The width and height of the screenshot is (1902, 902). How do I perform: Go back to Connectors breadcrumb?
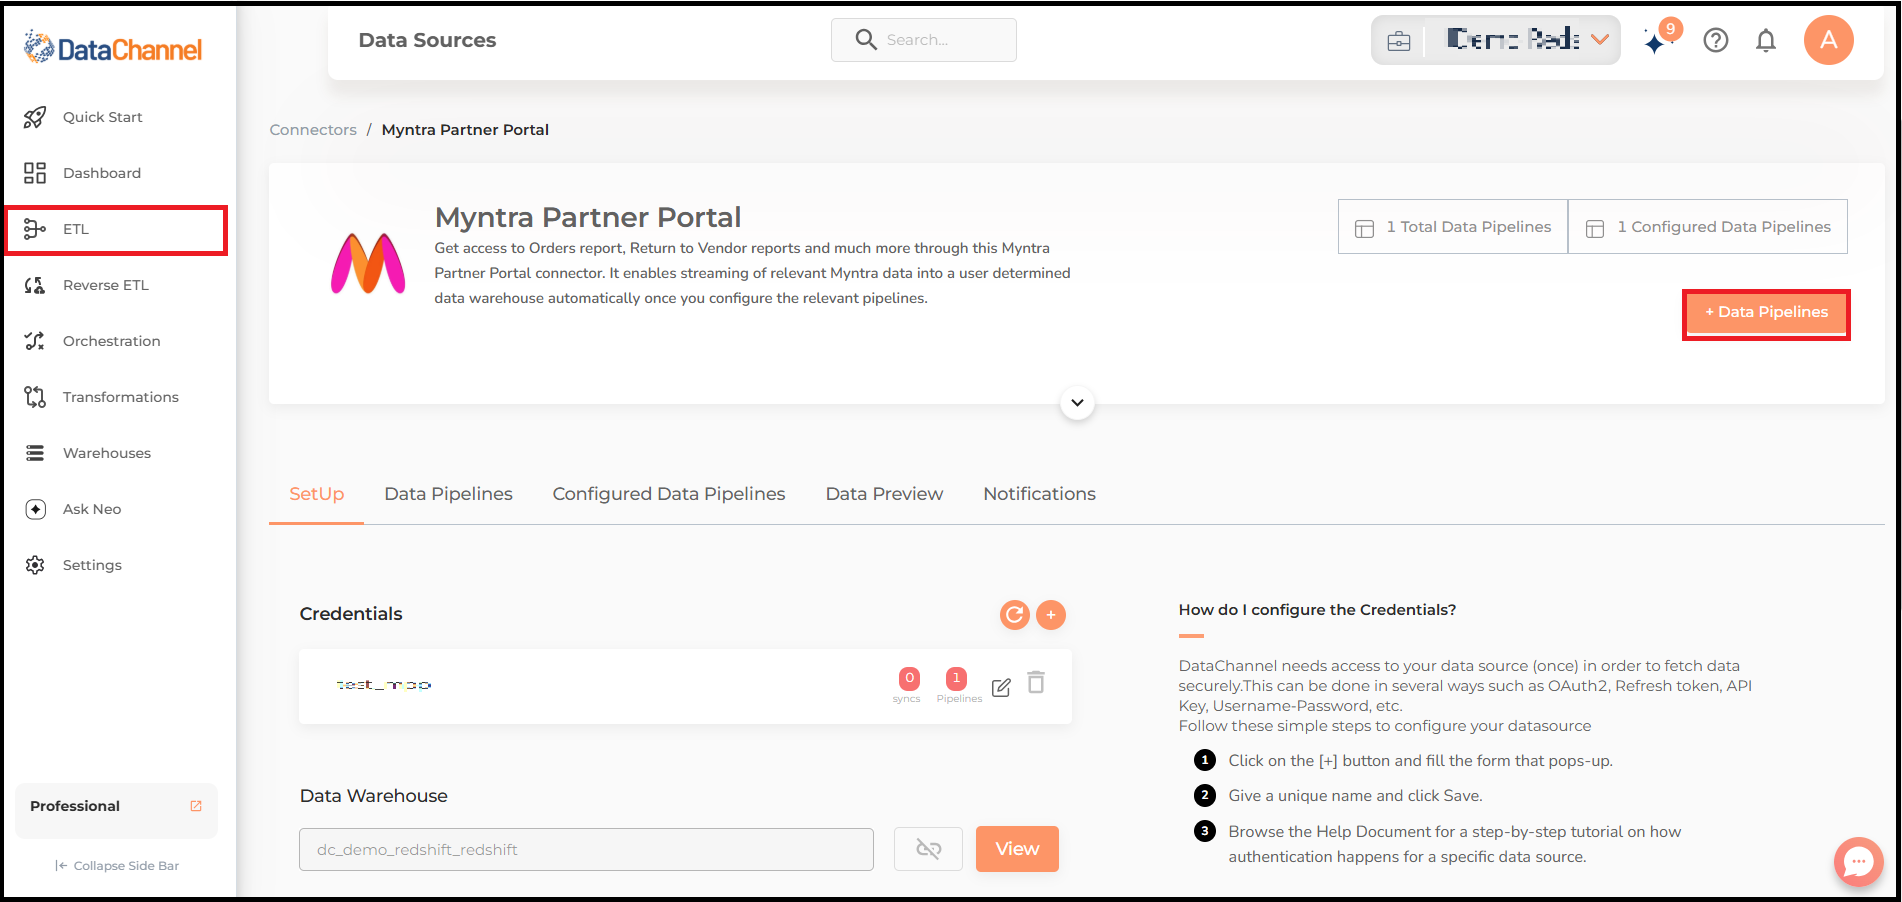[x=313, y=130]
